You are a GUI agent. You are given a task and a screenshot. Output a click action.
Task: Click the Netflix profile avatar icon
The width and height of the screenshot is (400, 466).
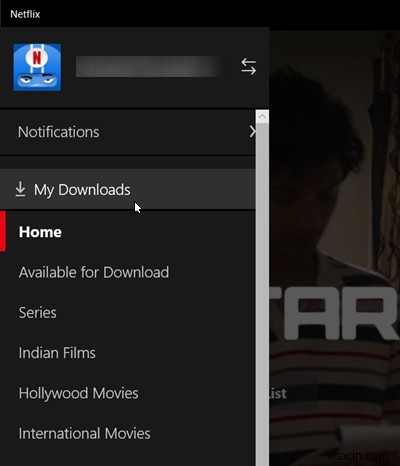(x=37, y=67)
